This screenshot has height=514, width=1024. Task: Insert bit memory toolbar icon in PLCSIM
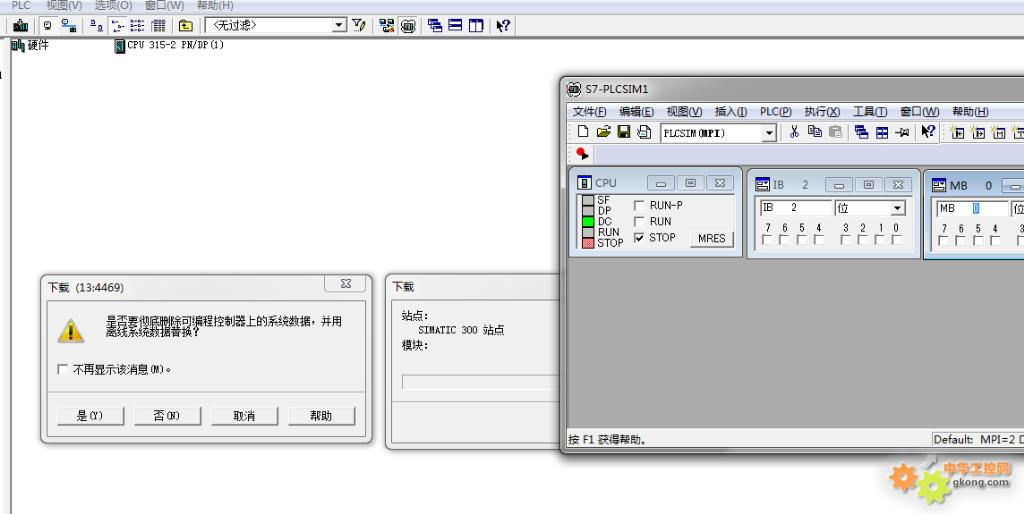tap(999, 133)
